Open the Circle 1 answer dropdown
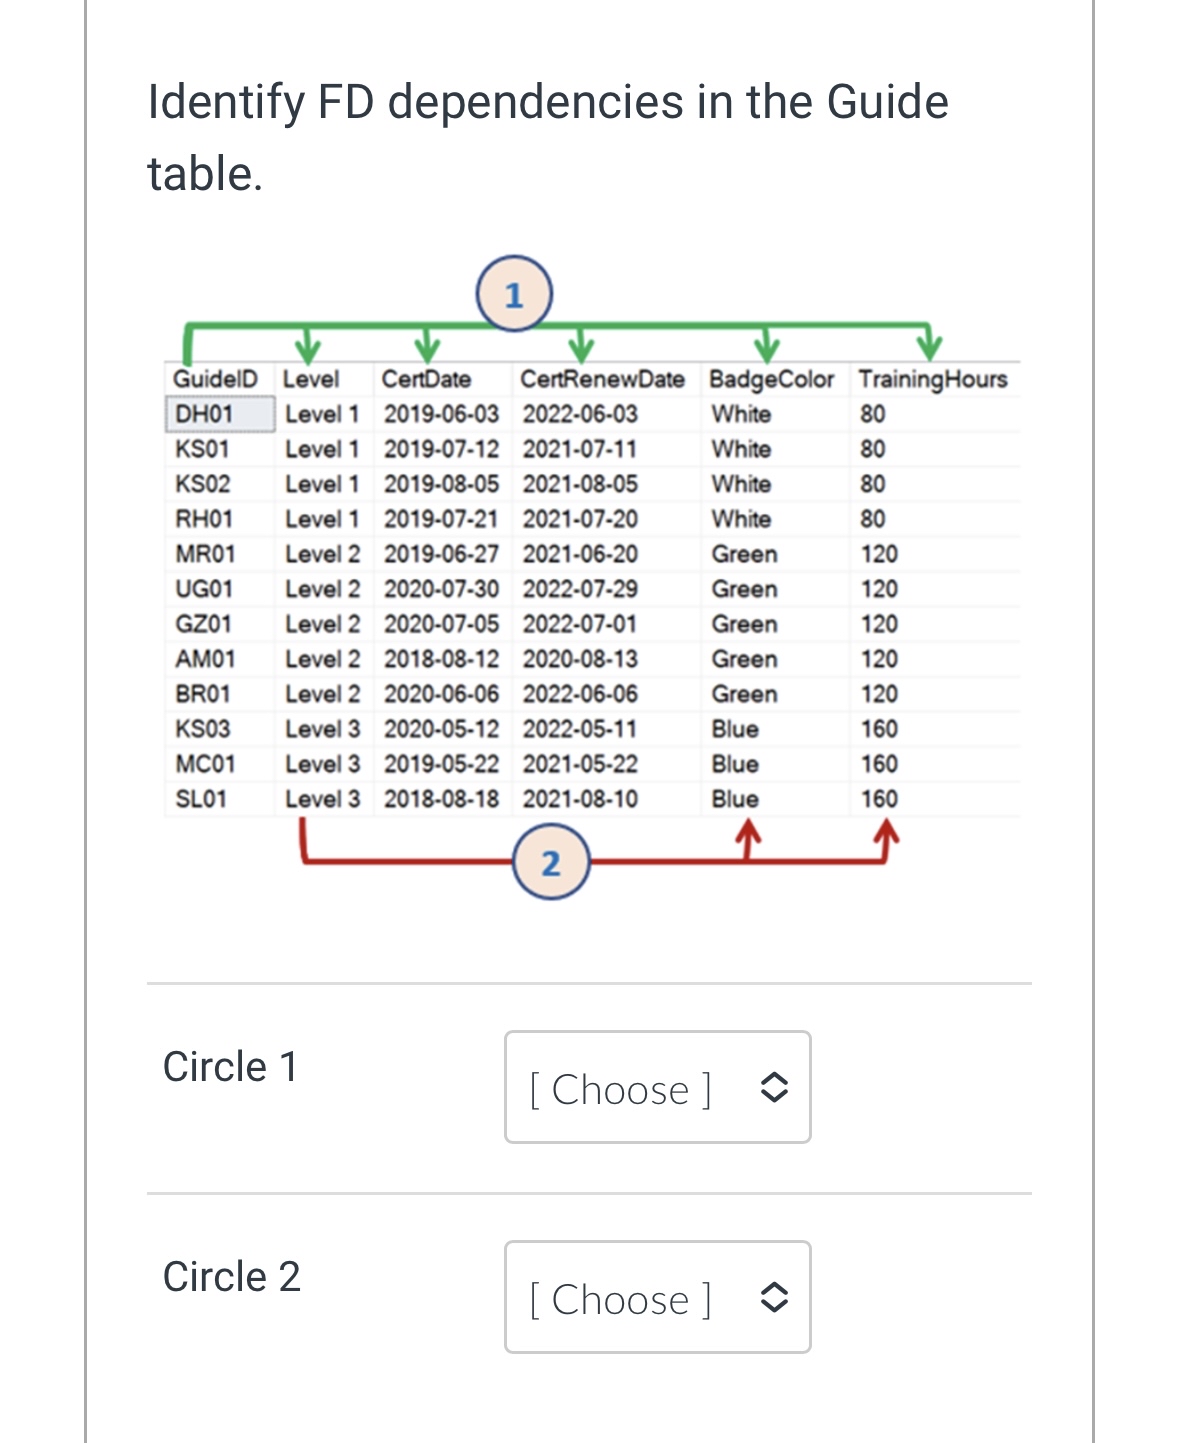The image size is (1177, 1443). [x=656, y=1088]
